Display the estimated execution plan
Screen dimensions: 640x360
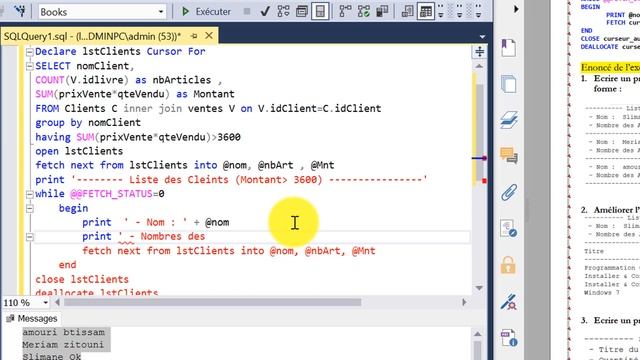click(x=283, y=11)
